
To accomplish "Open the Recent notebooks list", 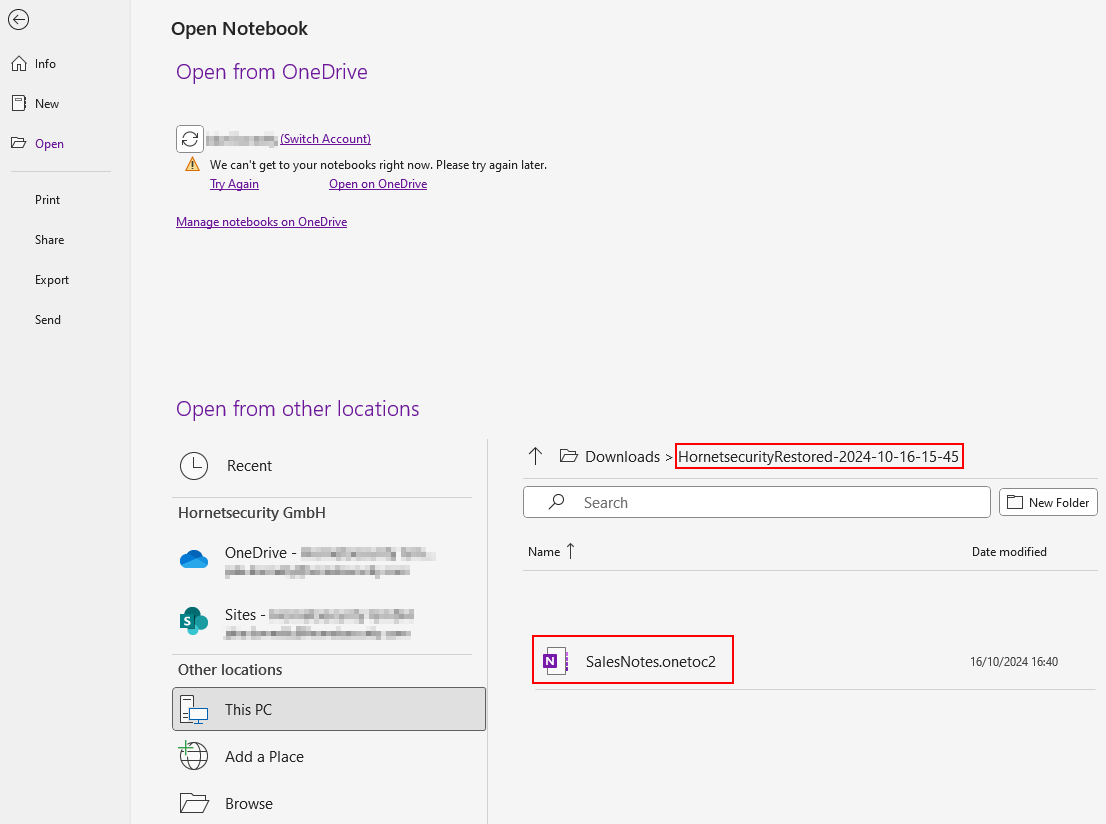I will click(x=249, y=465).
